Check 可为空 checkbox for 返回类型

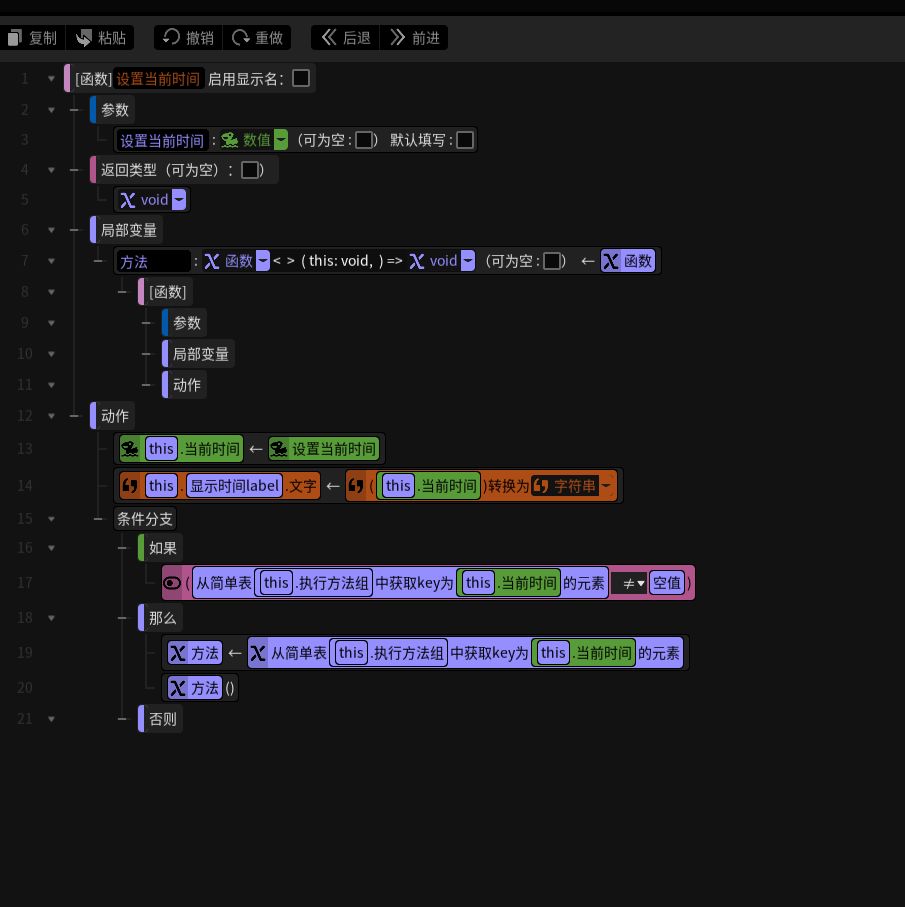pyautogui.click(x=250, y=170)
